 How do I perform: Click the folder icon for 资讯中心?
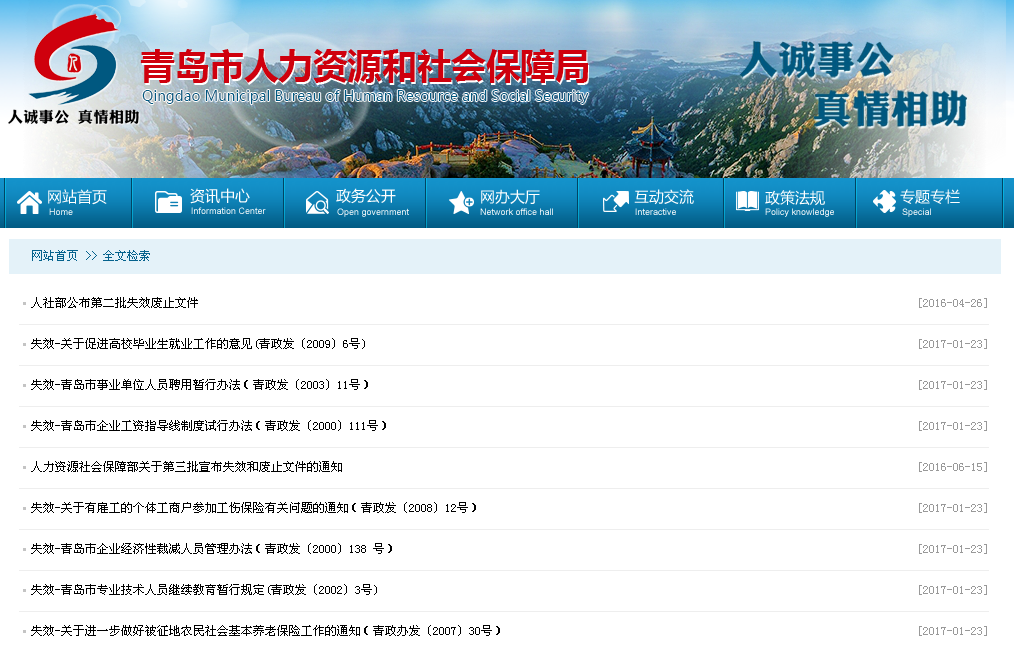168,203
